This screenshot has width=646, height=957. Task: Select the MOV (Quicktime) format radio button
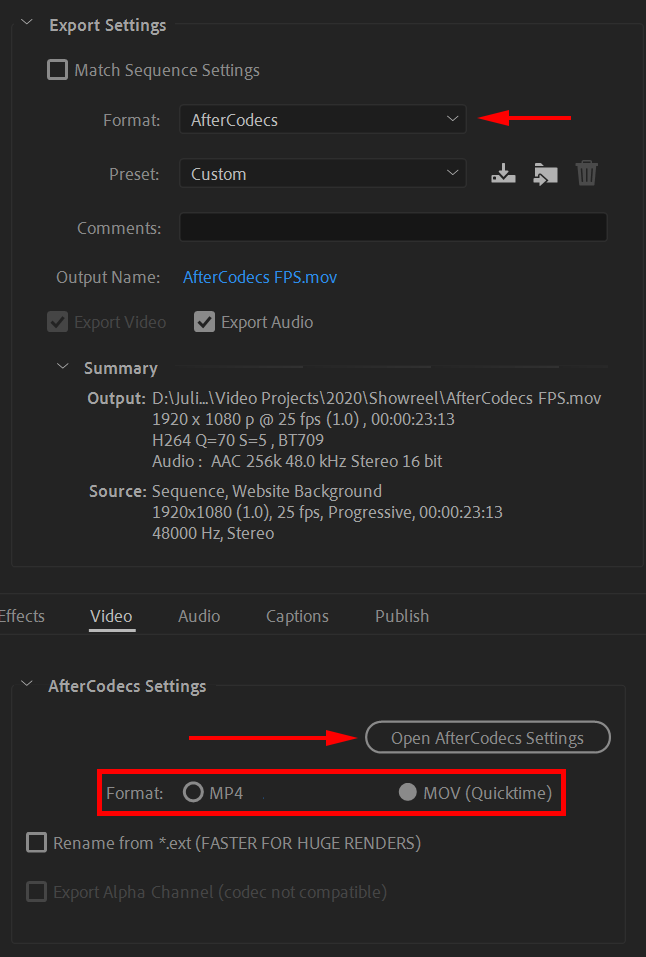coord(407,791)
